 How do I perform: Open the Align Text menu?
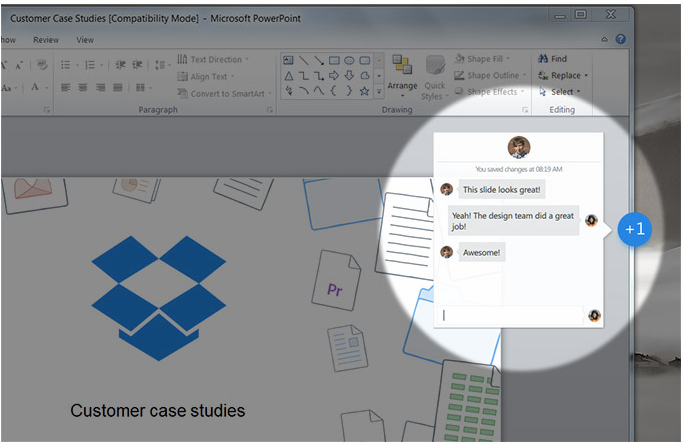pos(206,77)
